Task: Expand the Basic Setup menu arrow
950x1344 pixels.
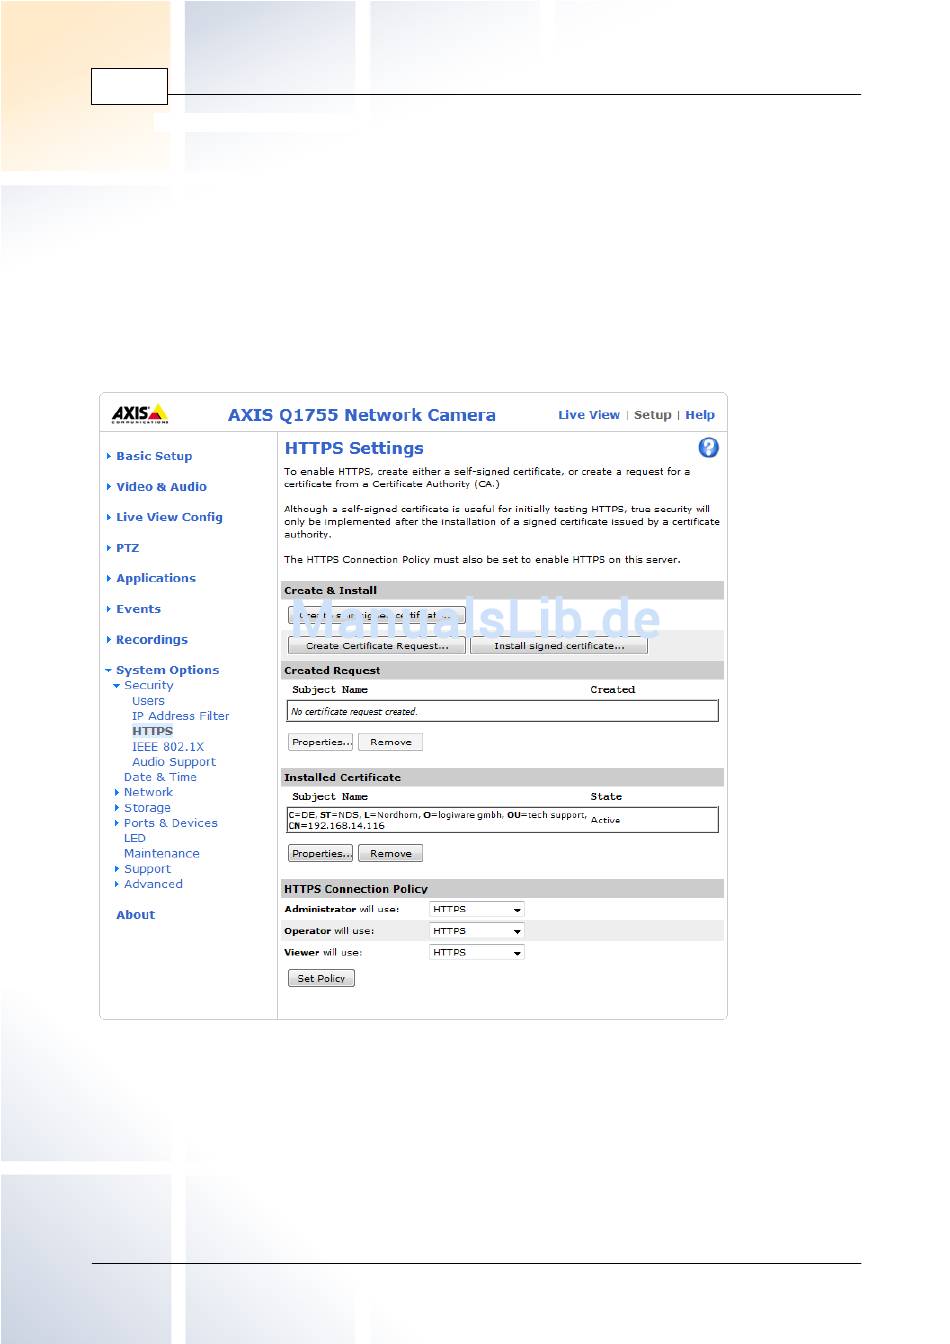Action: (109, 456)
